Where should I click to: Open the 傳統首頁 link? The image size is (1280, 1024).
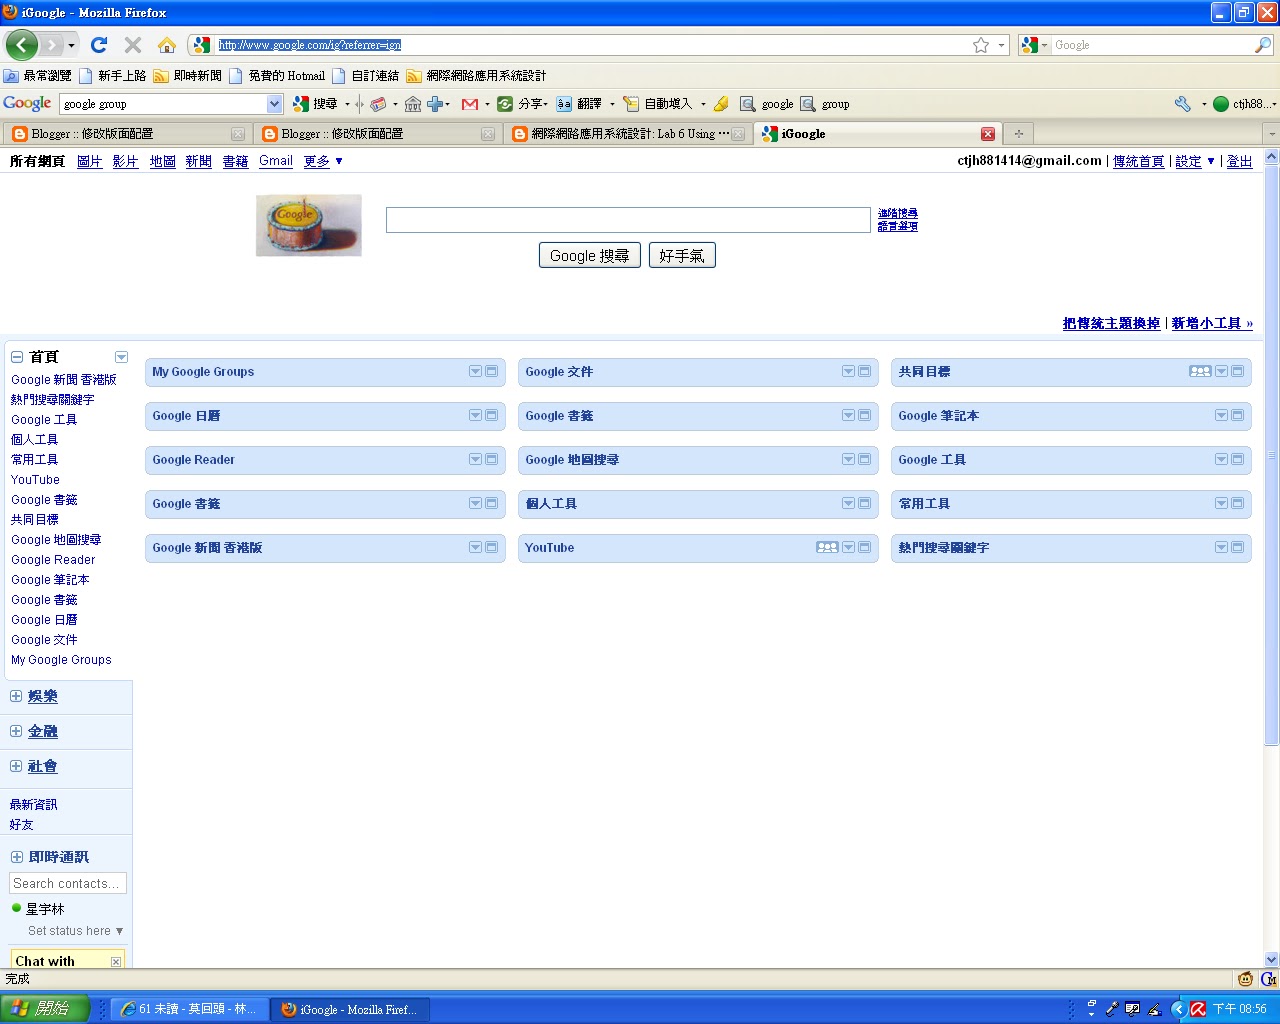pyautogui.click(x=1139, y=161)
